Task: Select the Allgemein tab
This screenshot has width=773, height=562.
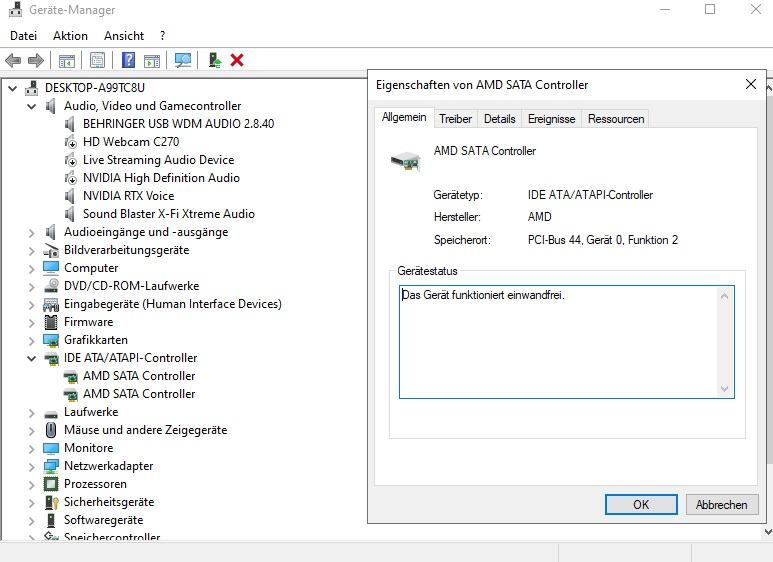Action: coord(404,117)
